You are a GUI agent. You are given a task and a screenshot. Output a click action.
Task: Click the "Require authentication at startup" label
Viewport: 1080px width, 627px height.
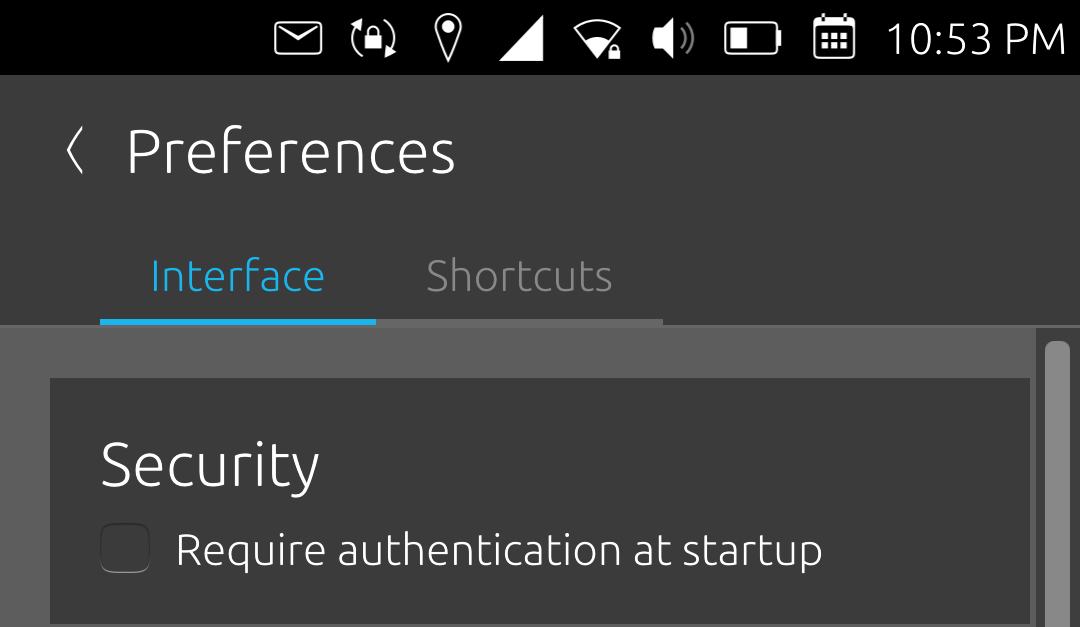[x=498, y=550]
